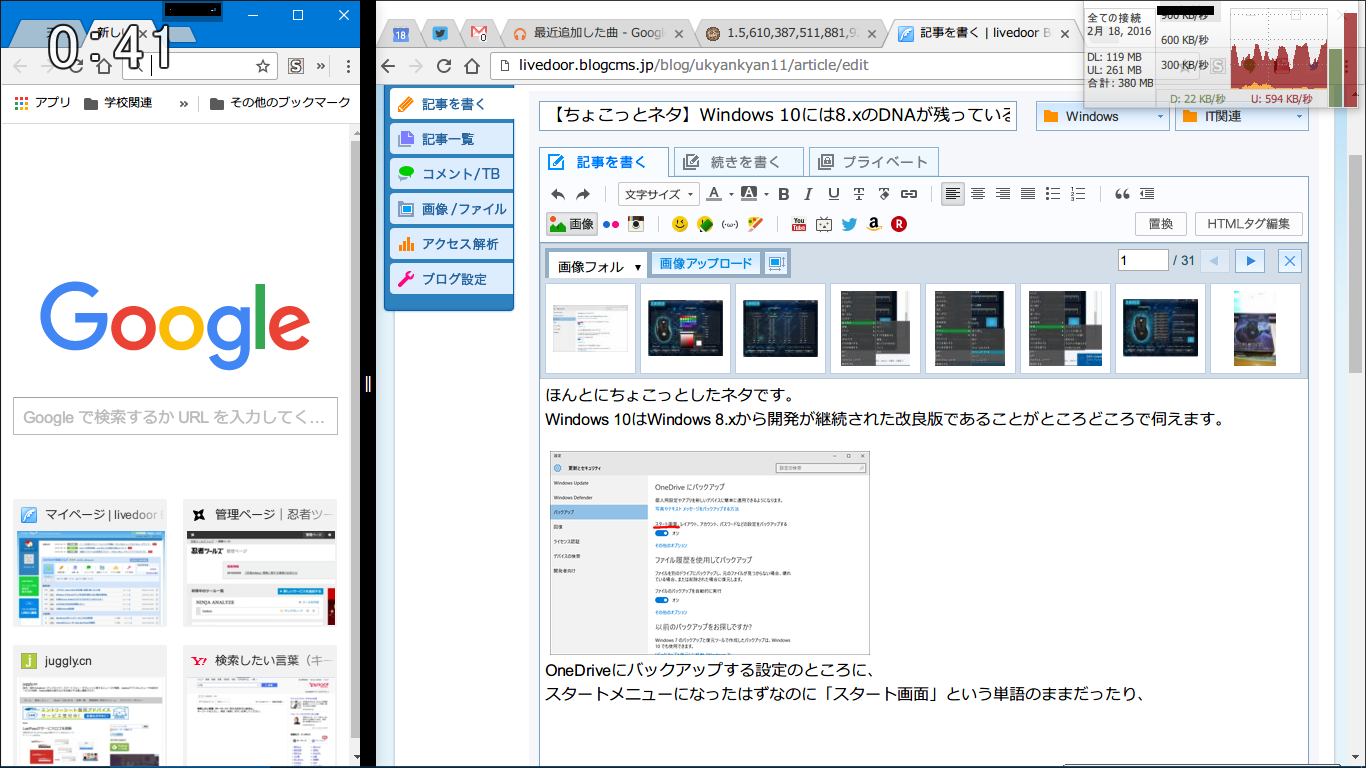The image size is (1366, 768).
Task: Select the first image thumbnail in the gallery
Action: pyautogui.click(x=590, y=330)
